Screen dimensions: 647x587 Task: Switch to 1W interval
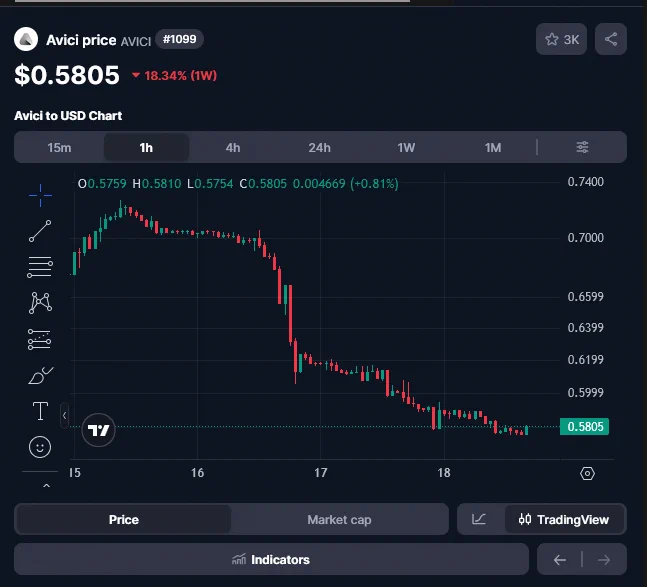pyautogui.click(x=406, y=147)
